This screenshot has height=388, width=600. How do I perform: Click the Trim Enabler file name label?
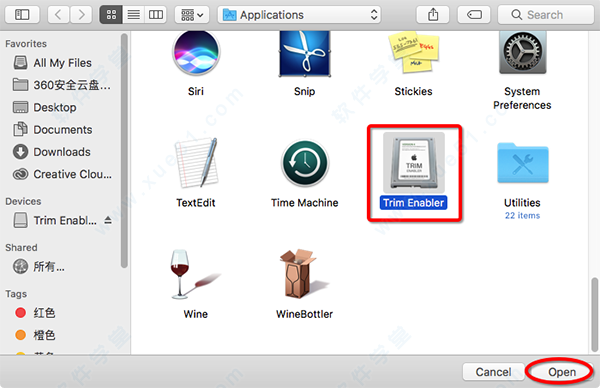[x=414, y=202]
